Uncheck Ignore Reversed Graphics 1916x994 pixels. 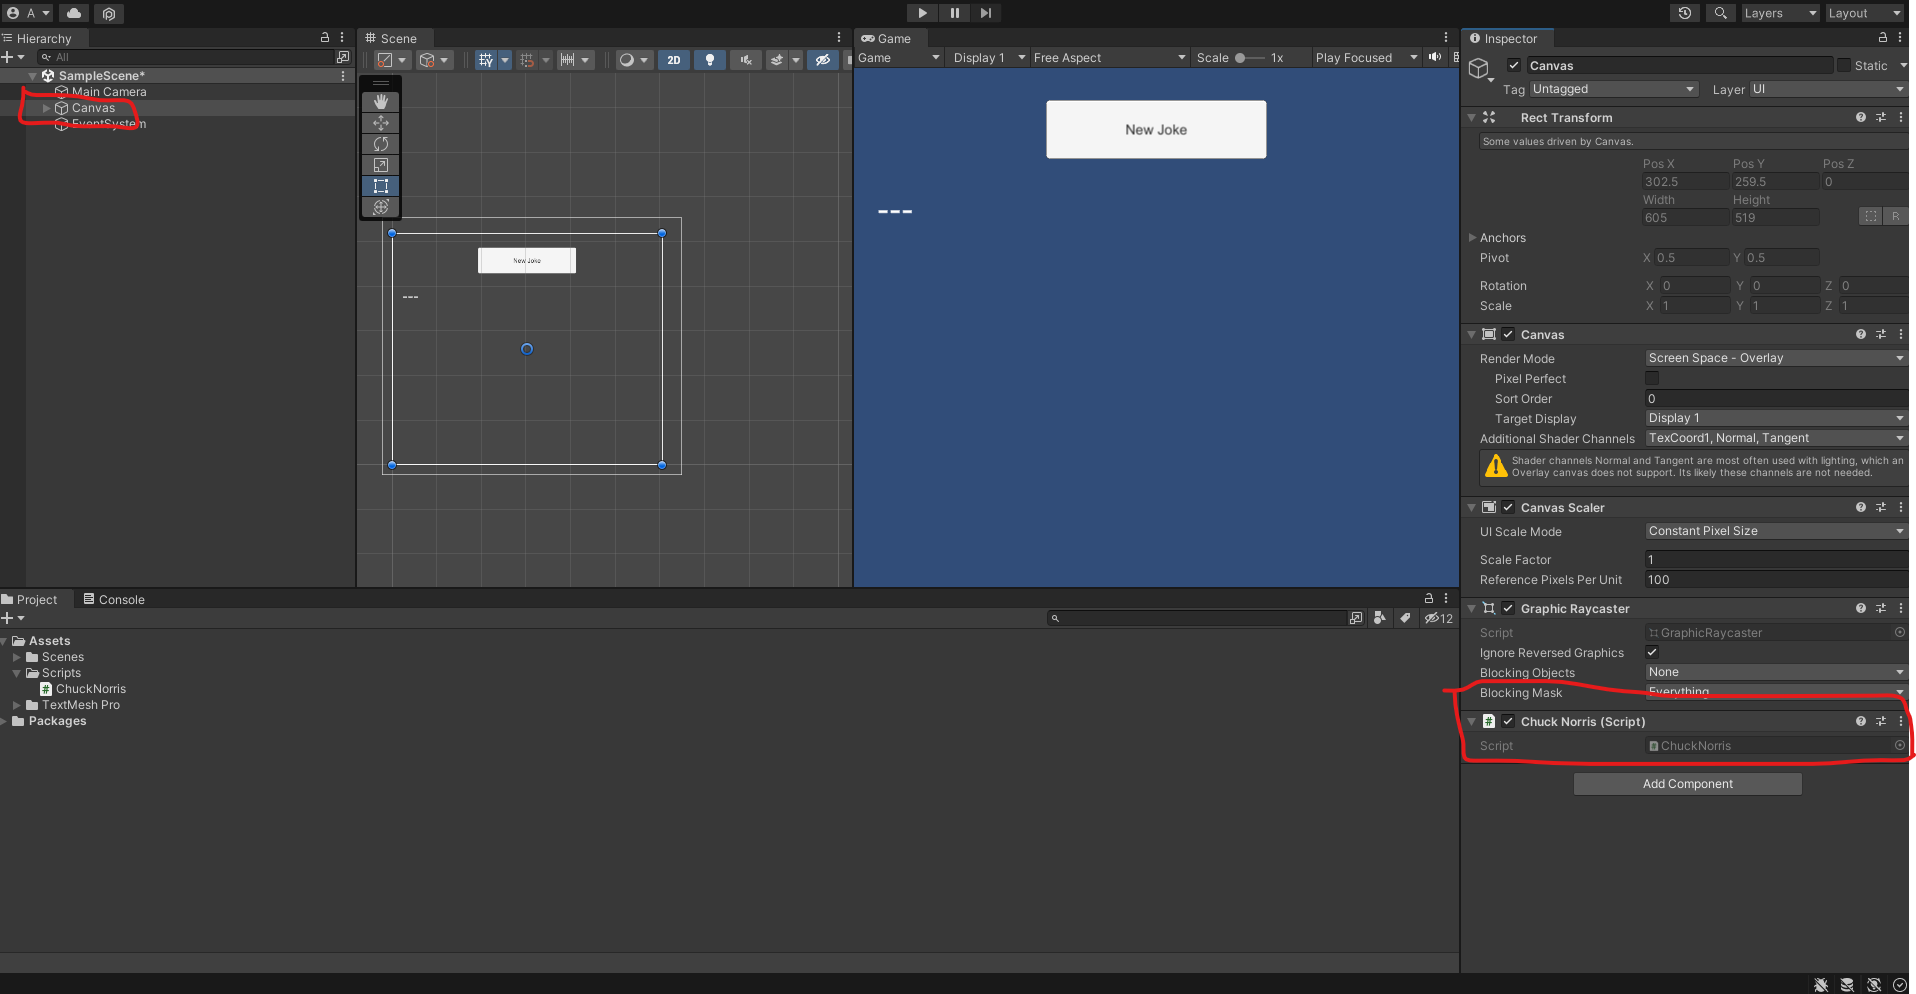coord(1652,653)
